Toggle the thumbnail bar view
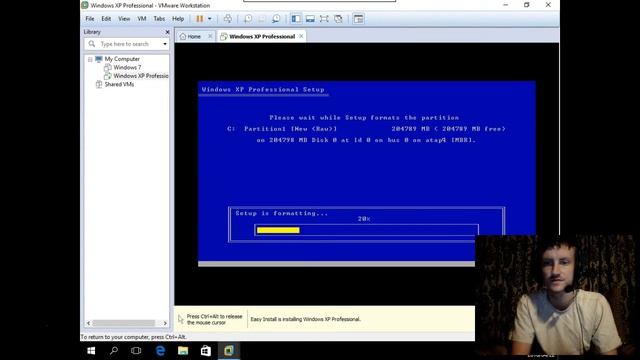 pyautogui.click(x=310, y=19)
